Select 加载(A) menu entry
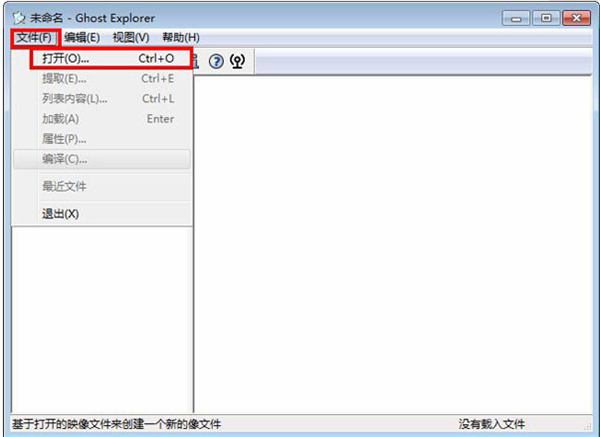This screenshot has width=600, height=437. click(x=102, y=119)
